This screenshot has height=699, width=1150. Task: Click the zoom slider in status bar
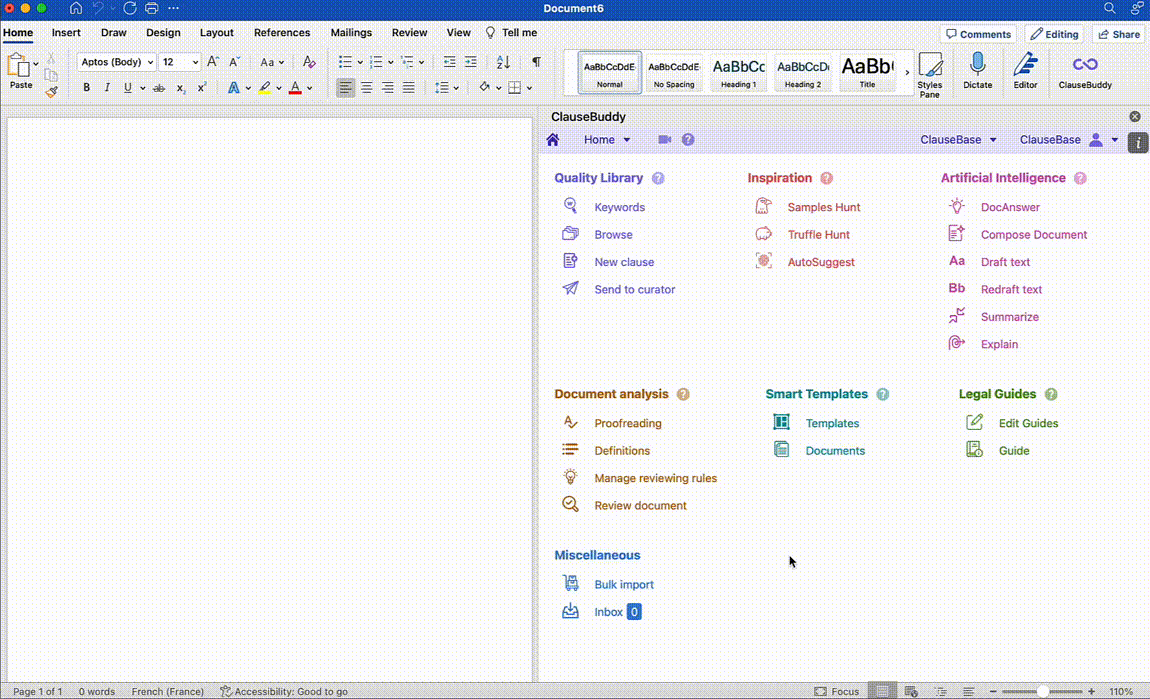click(1041, 691)
